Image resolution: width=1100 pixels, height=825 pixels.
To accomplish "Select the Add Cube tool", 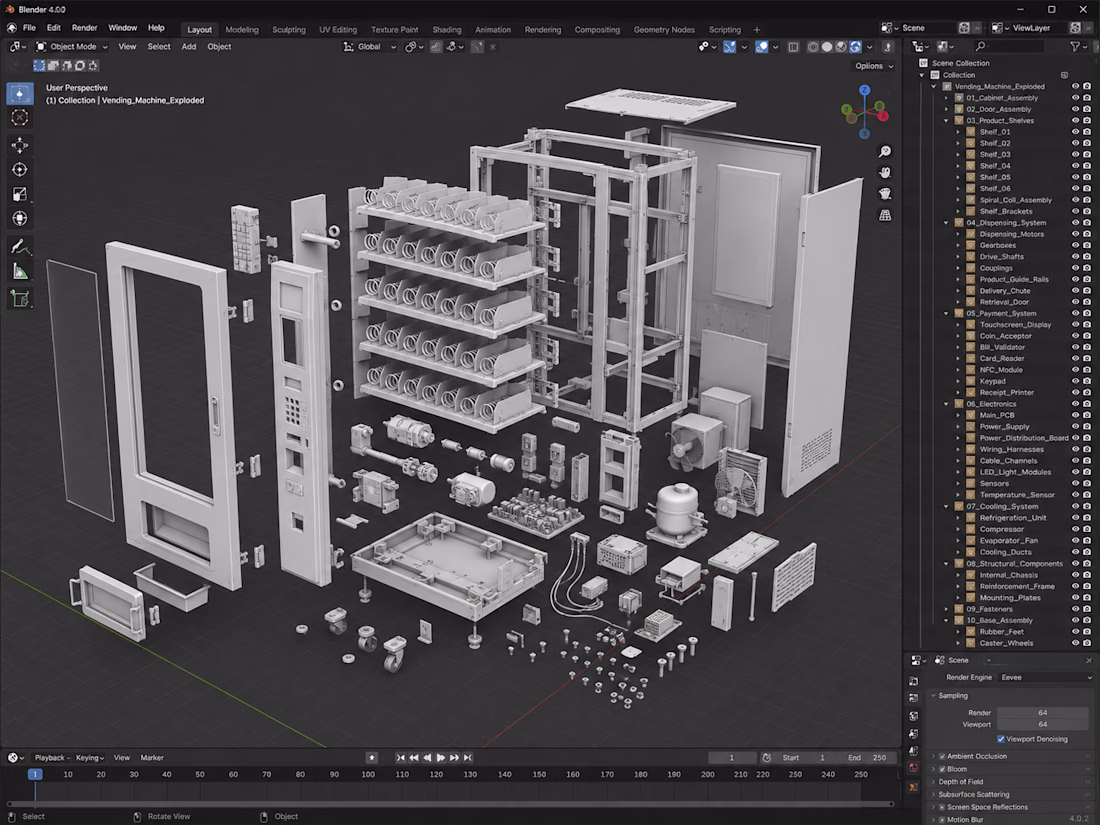I will 20,299.
